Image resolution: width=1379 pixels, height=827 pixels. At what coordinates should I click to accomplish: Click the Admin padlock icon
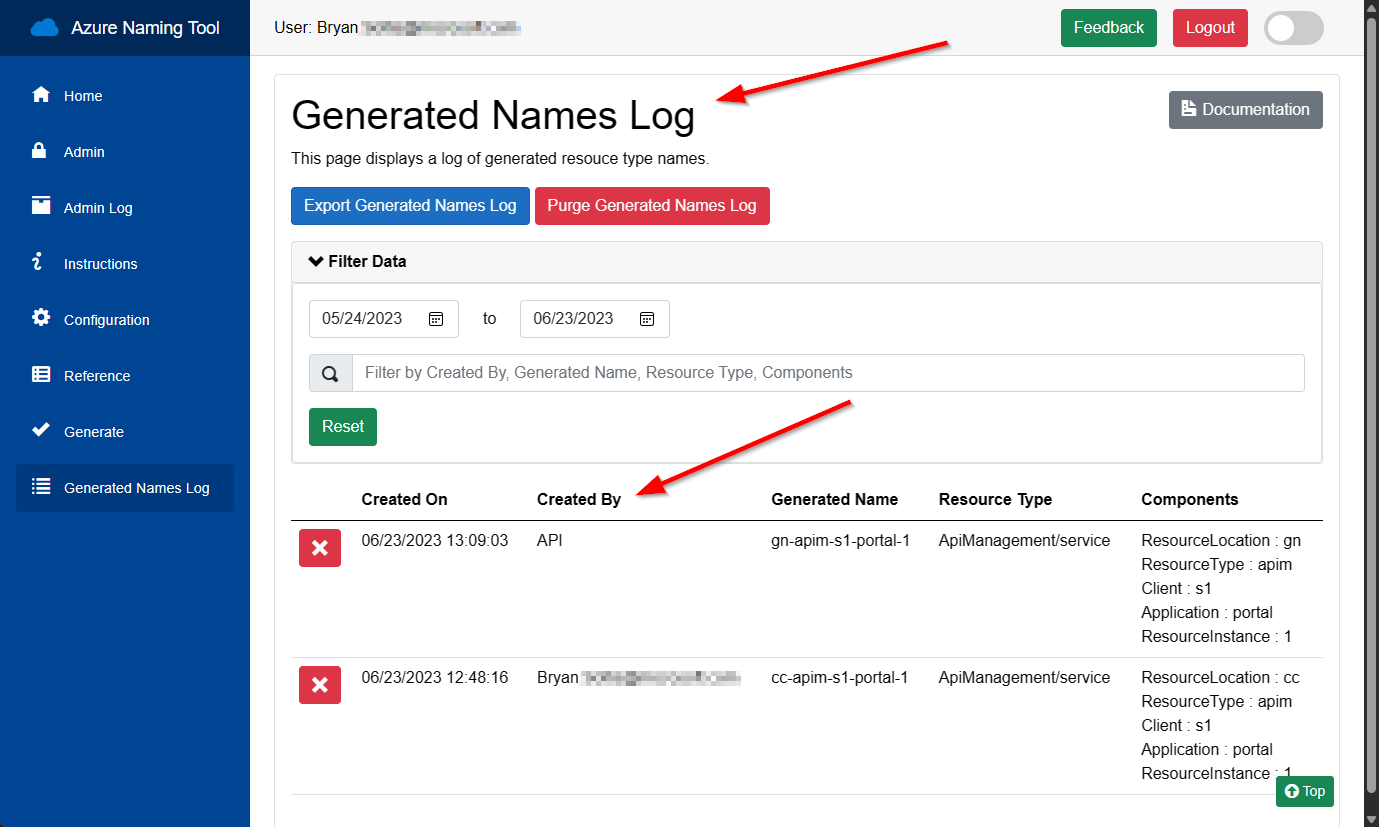[41, 151]
